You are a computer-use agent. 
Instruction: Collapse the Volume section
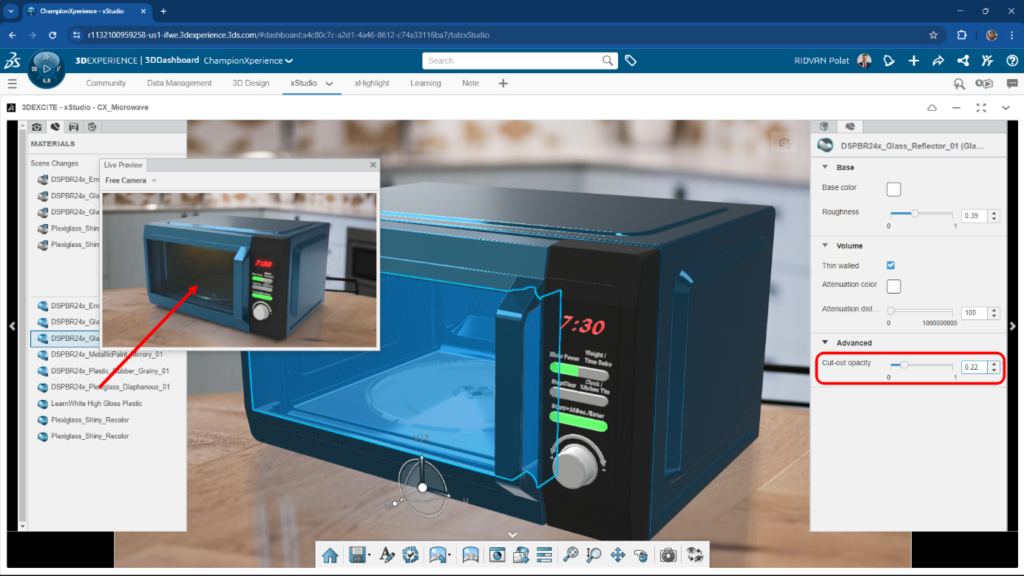tap(825, 246)
